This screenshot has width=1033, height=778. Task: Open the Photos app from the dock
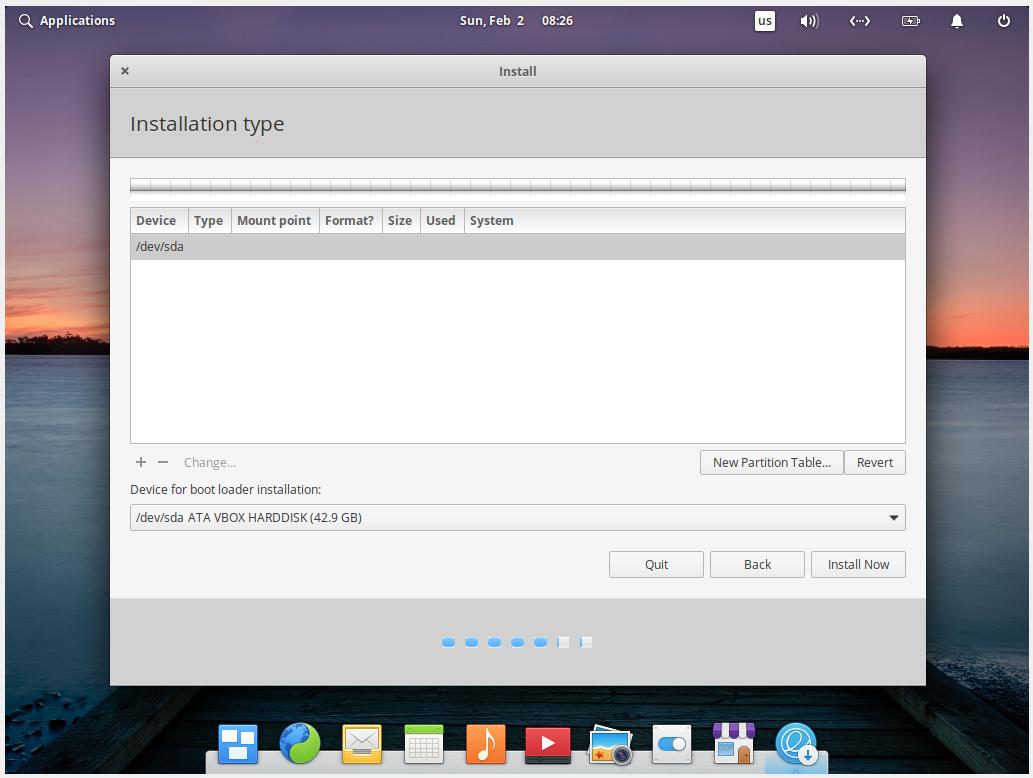[609, 744]
